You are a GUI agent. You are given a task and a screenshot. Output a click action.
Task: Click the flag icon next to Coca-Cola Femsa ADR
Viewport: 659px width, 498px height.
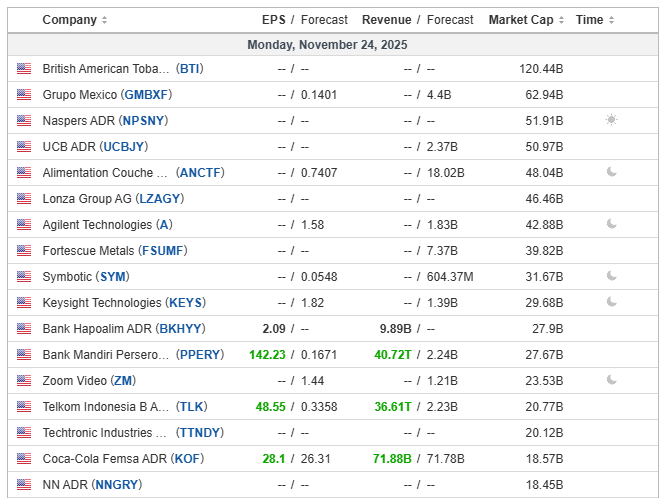[x=24, y=459]
